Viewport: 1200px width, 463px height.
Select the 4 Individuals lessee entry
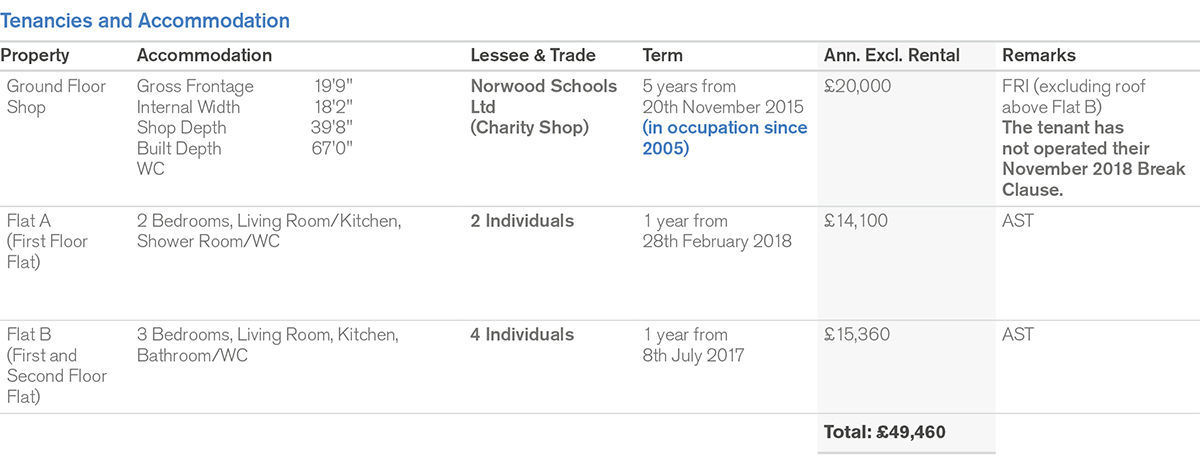click(522, 335)
